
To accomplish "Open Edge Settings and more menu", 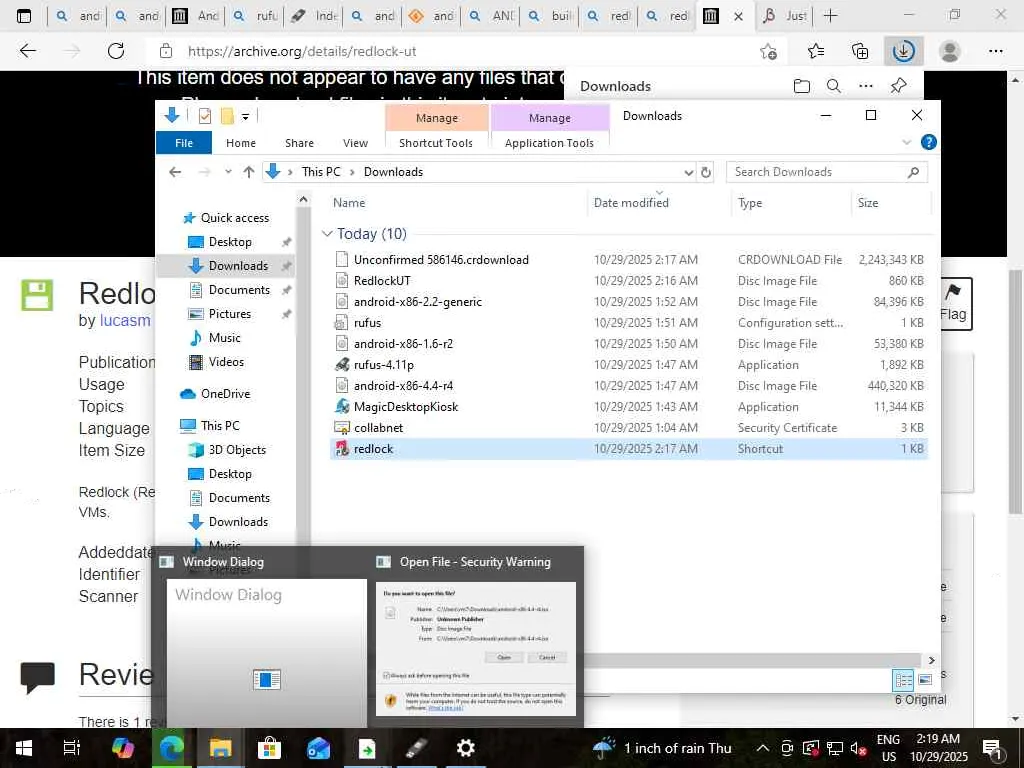I will pos(995,51).
